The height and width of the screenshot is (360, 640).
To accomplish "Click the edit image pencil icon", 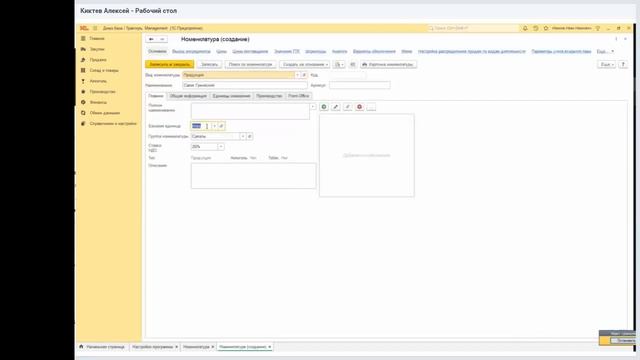I will [x=336, y=107].
